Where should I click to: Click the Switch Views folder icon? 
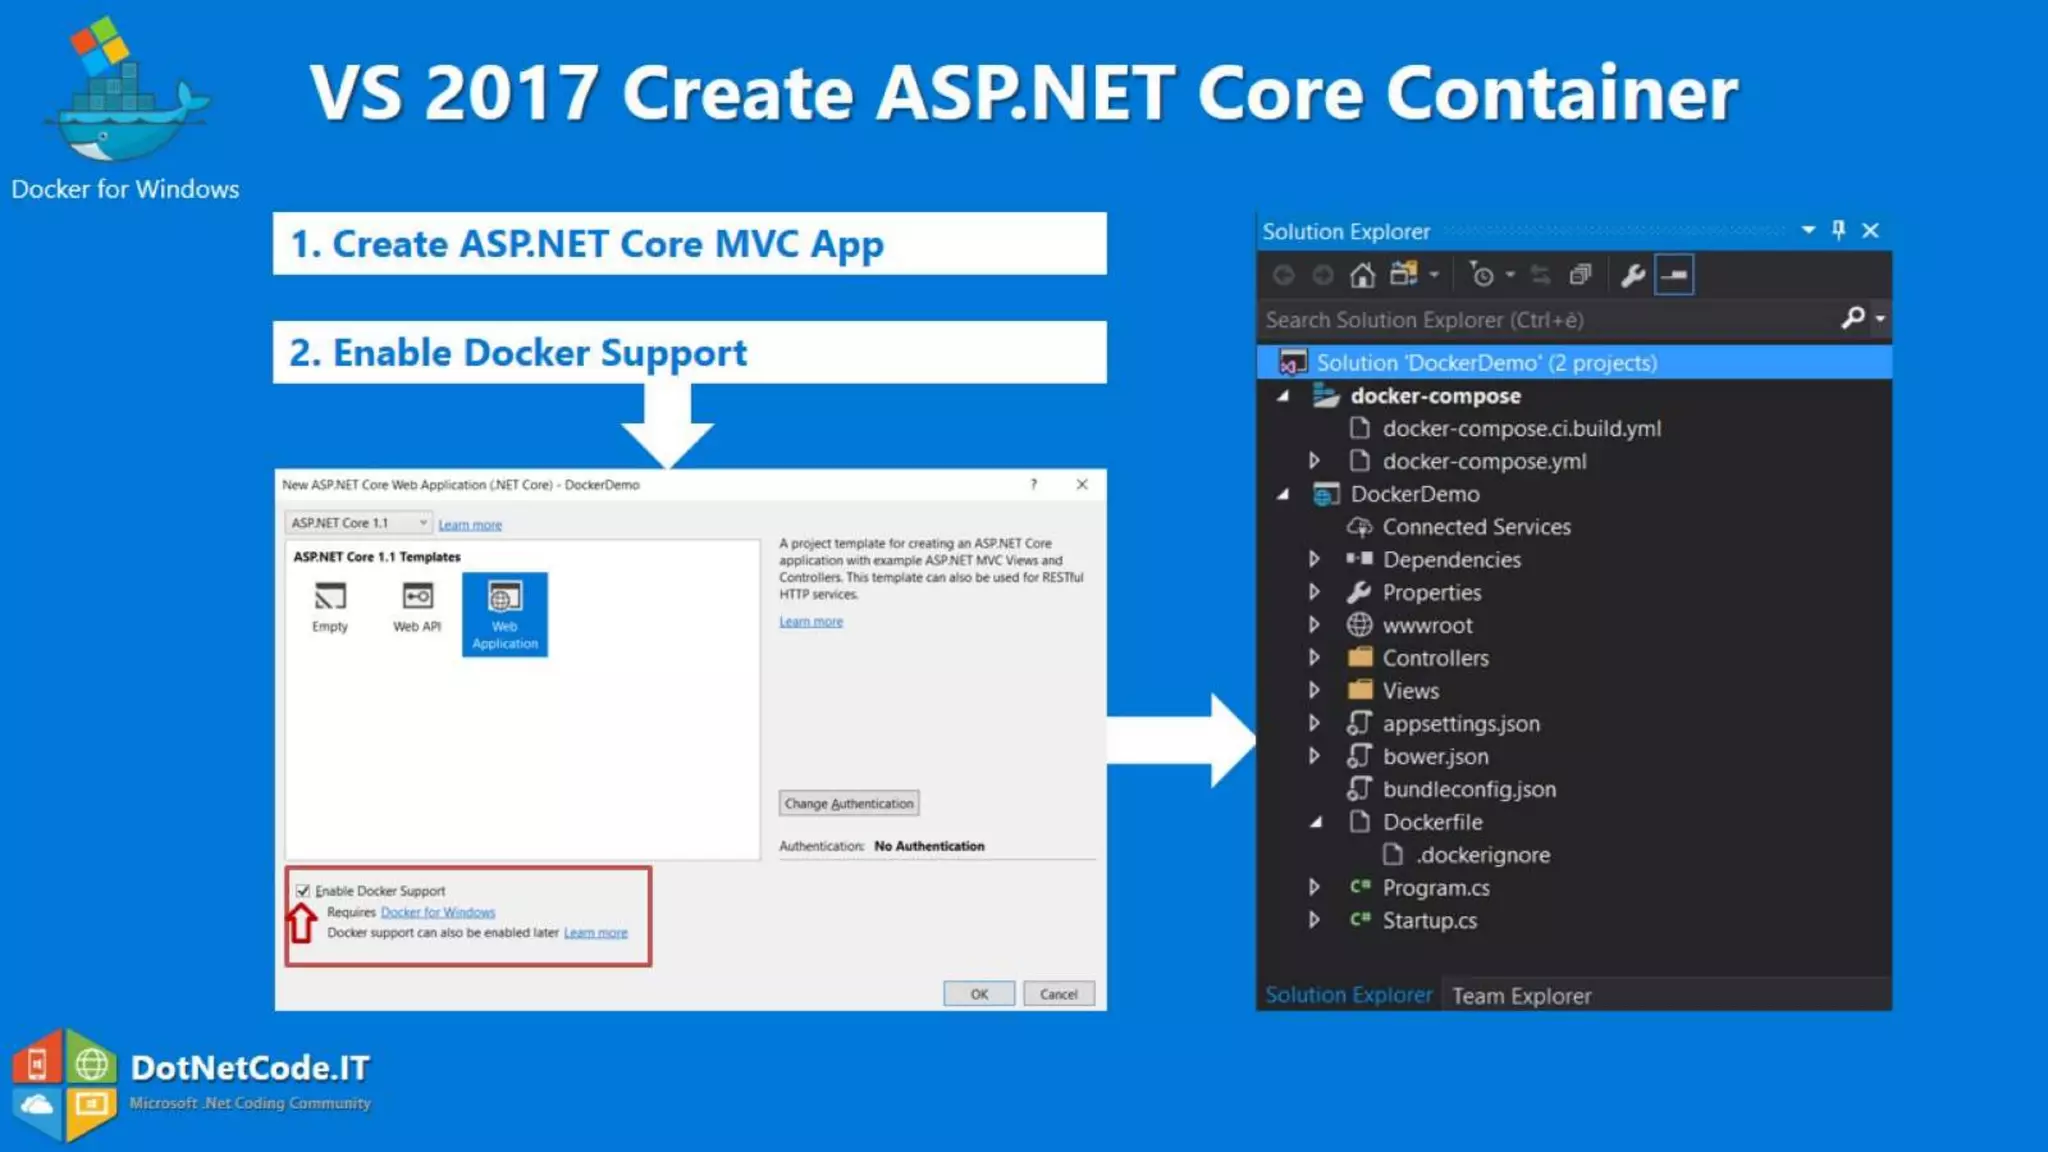1404,274
